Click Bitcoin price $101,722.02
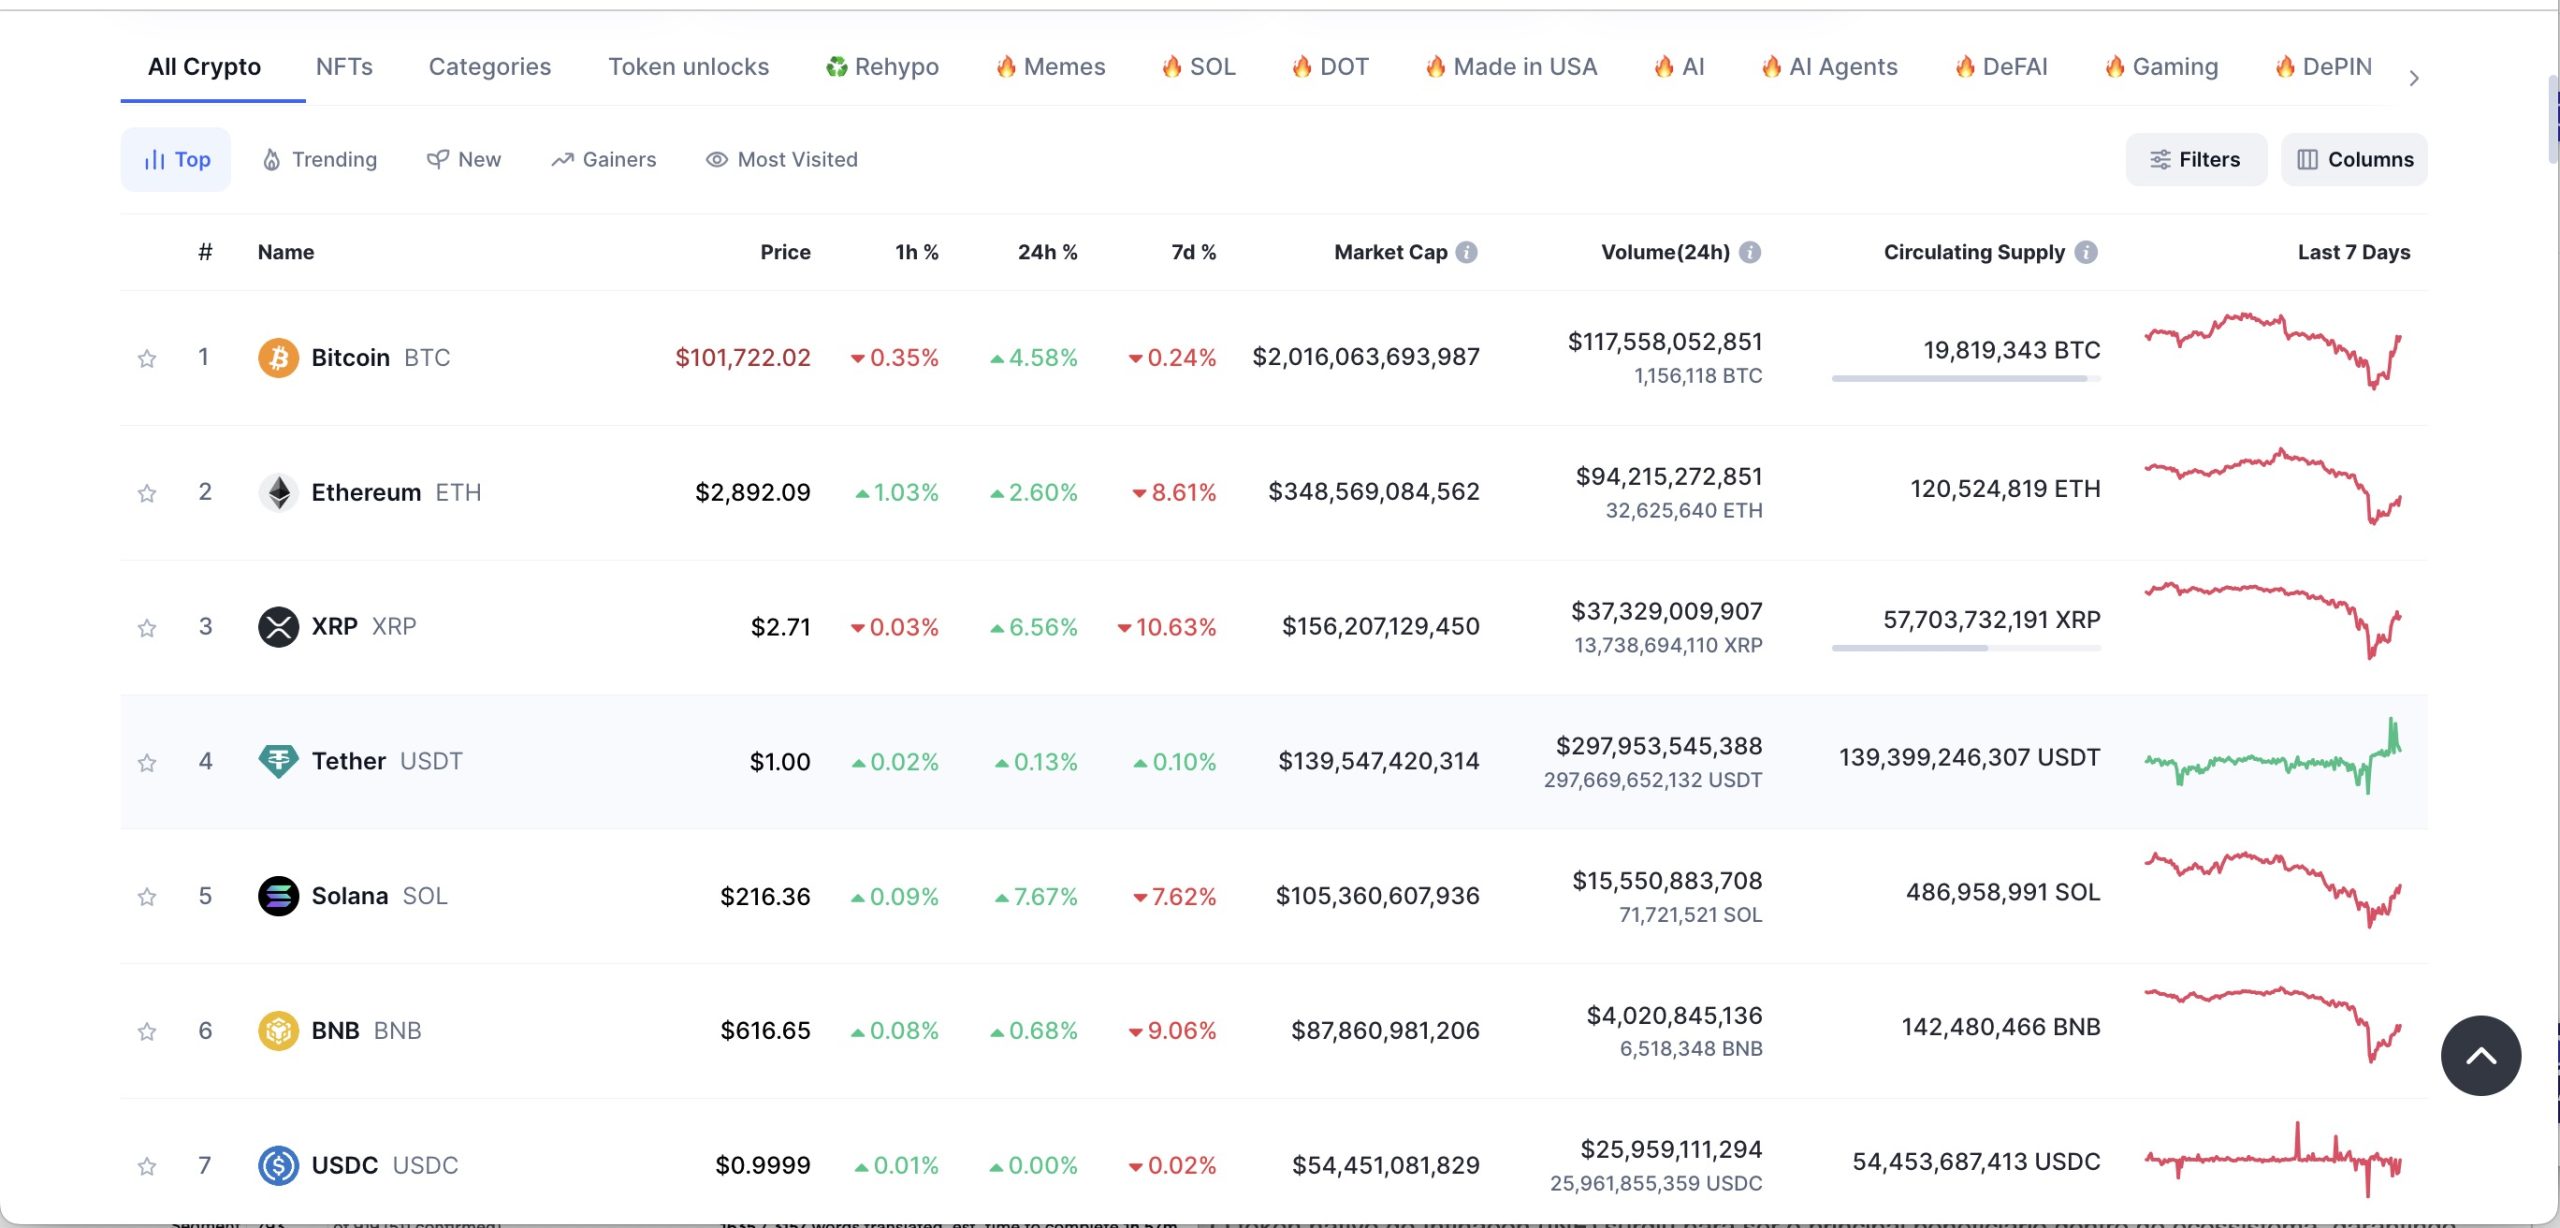This screenshot has height=1228, width=2560. (743, 357)
